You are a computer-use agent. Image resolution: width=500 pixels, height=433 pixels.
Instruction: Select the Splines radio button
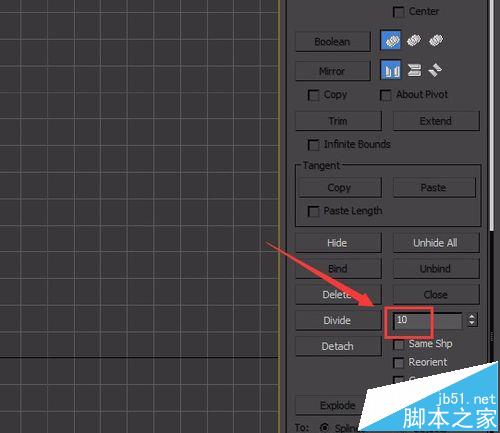point(324,427)
